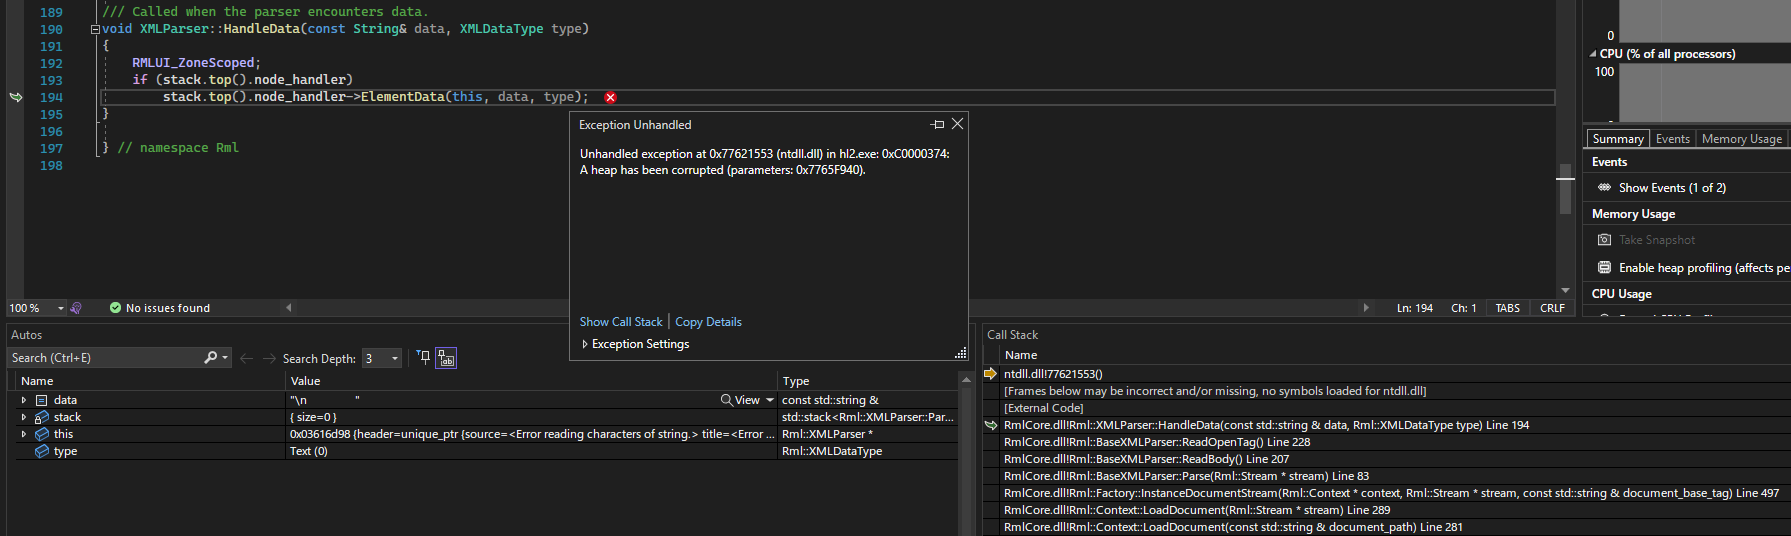Click the Ch: 1 status indicator
1791x536 pixels.
point(1464,308)
